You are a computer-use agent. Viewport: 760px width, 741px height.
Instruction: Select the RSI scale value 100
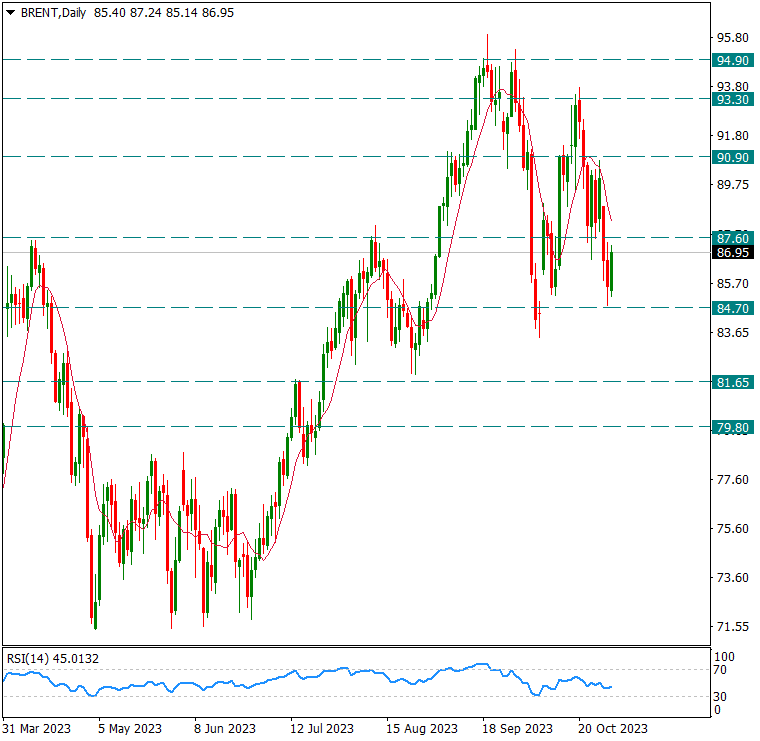pyautogui.click(x=725, y=657)
